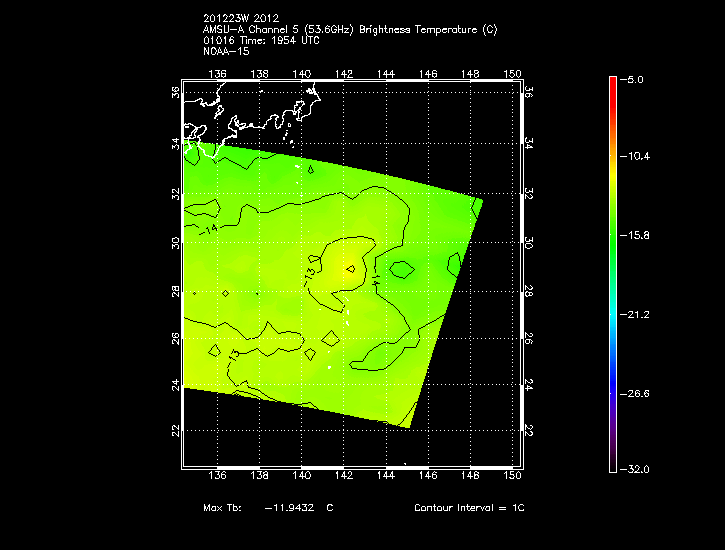Click the -32.0 color scale label
The width and height of the screenshot is (725, 550).
click(637, 469)
